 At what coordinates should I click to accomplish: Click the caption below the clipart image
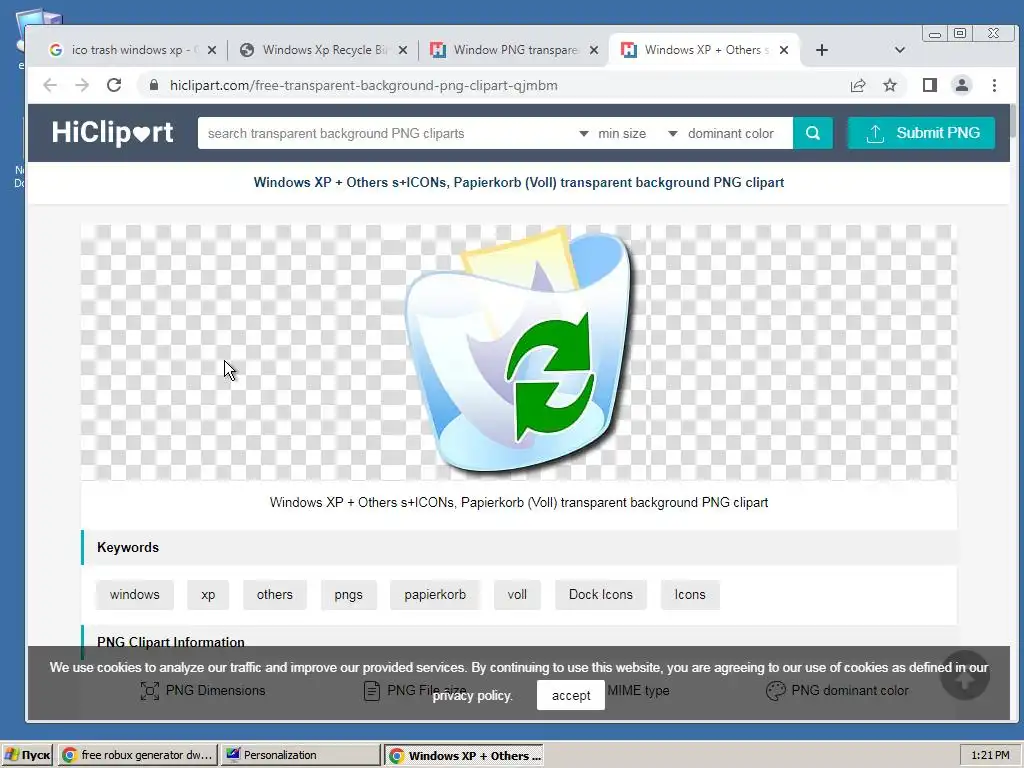click(x=519, y=503)
